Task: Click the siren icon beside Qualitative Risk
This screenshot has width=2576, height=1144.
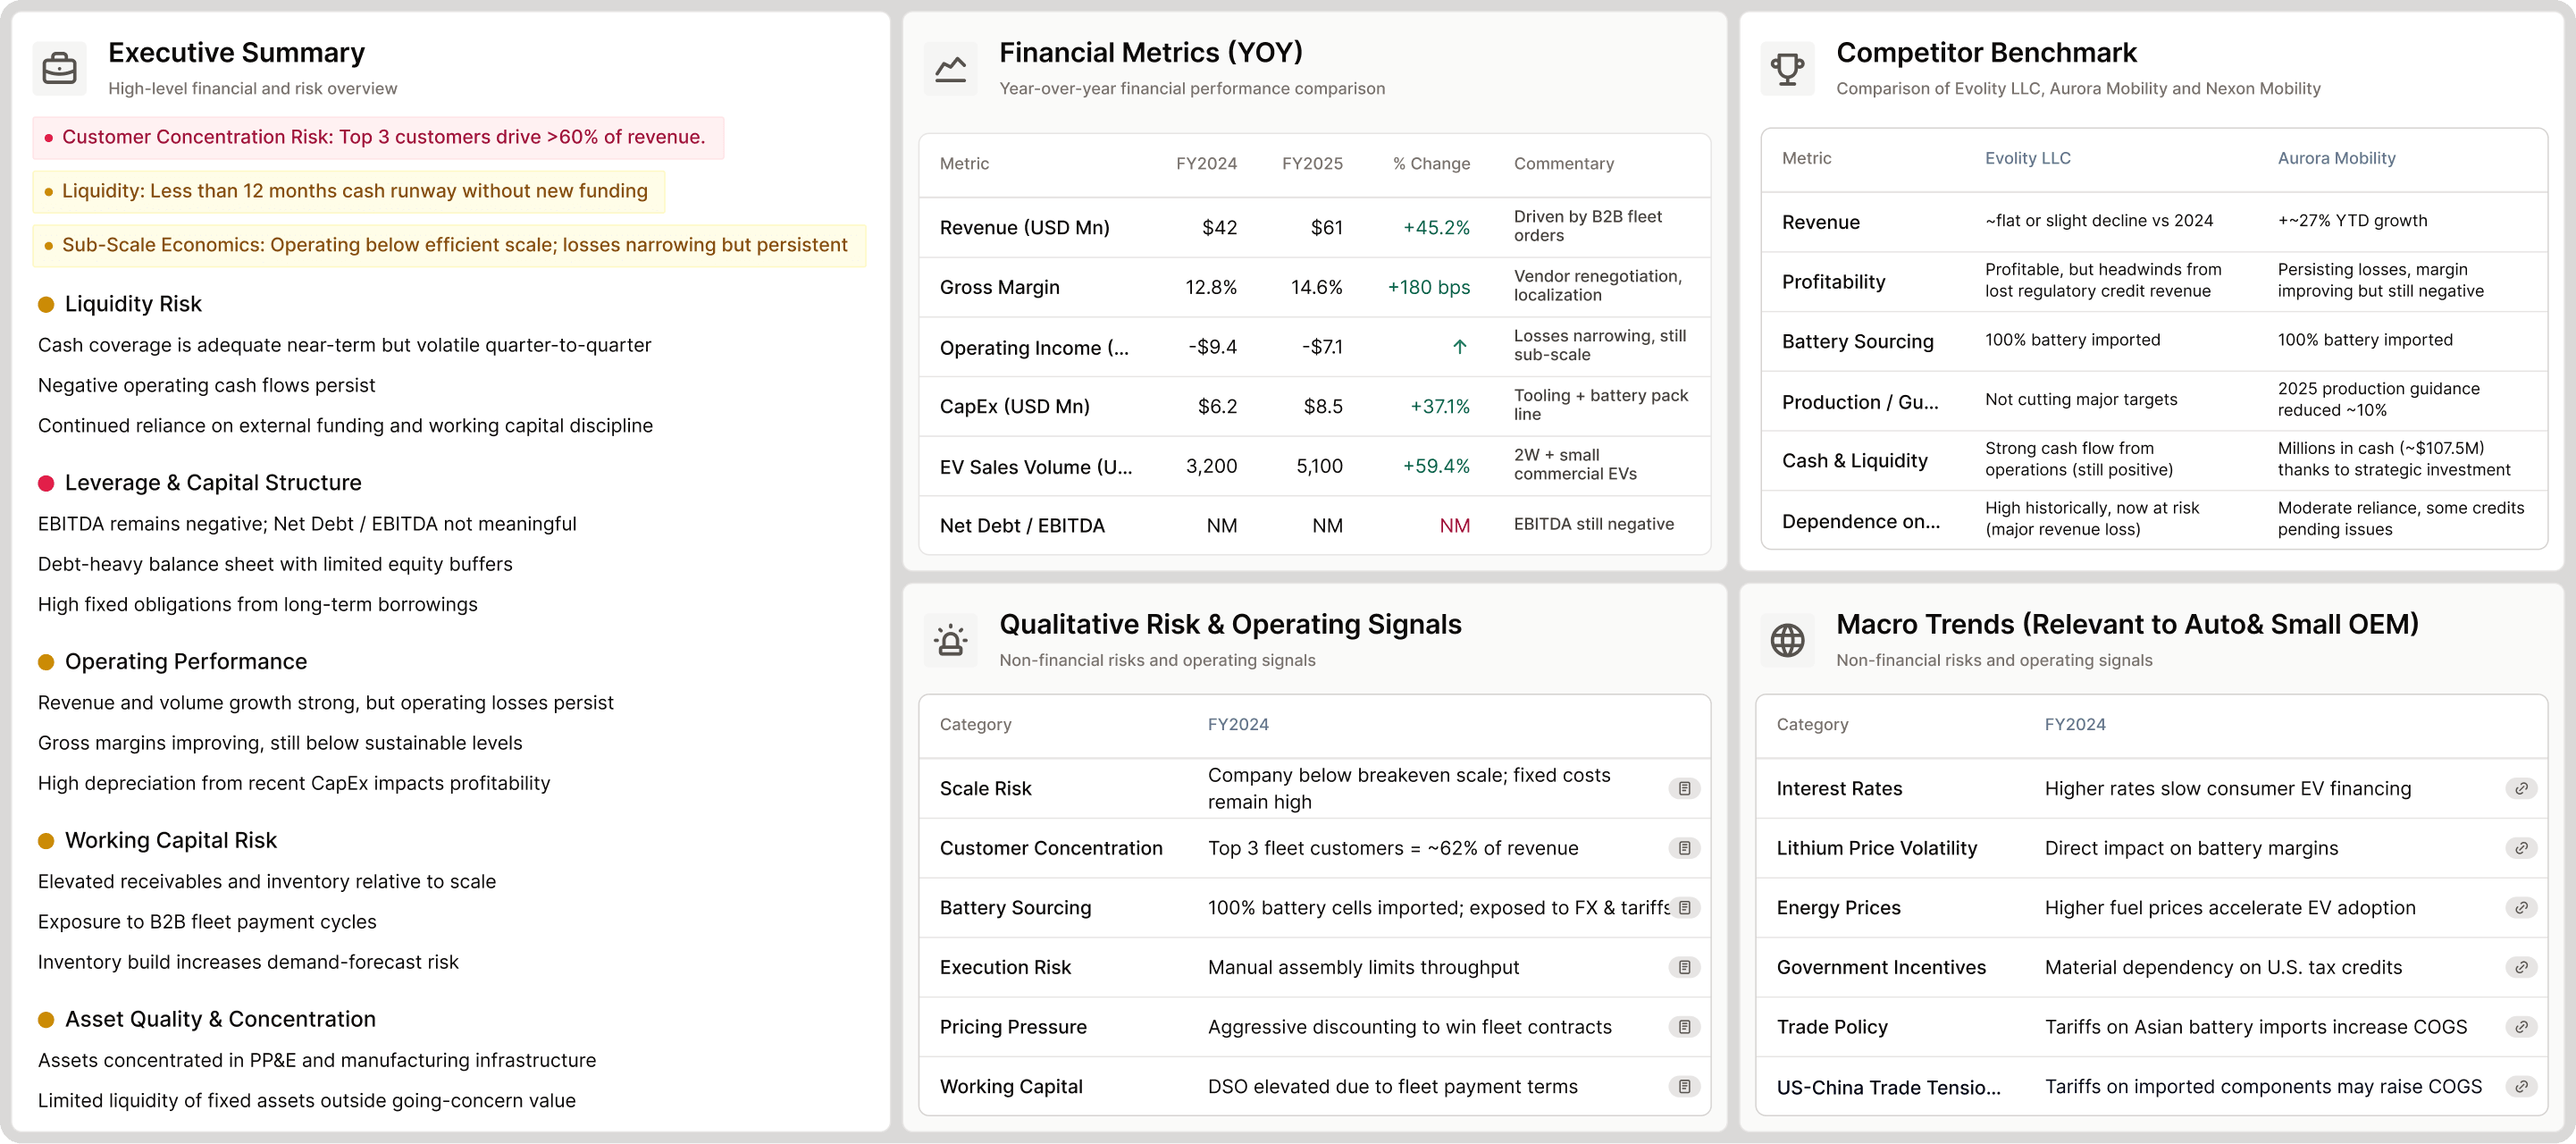Action: (950, 640)
